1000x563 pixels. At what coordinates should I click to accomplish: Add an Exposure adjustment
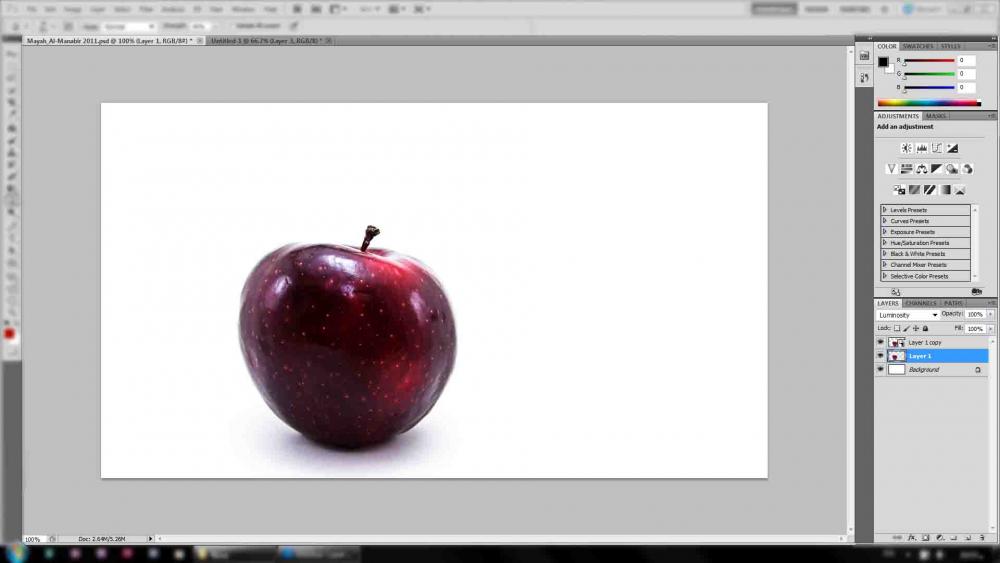coord(952,148)
